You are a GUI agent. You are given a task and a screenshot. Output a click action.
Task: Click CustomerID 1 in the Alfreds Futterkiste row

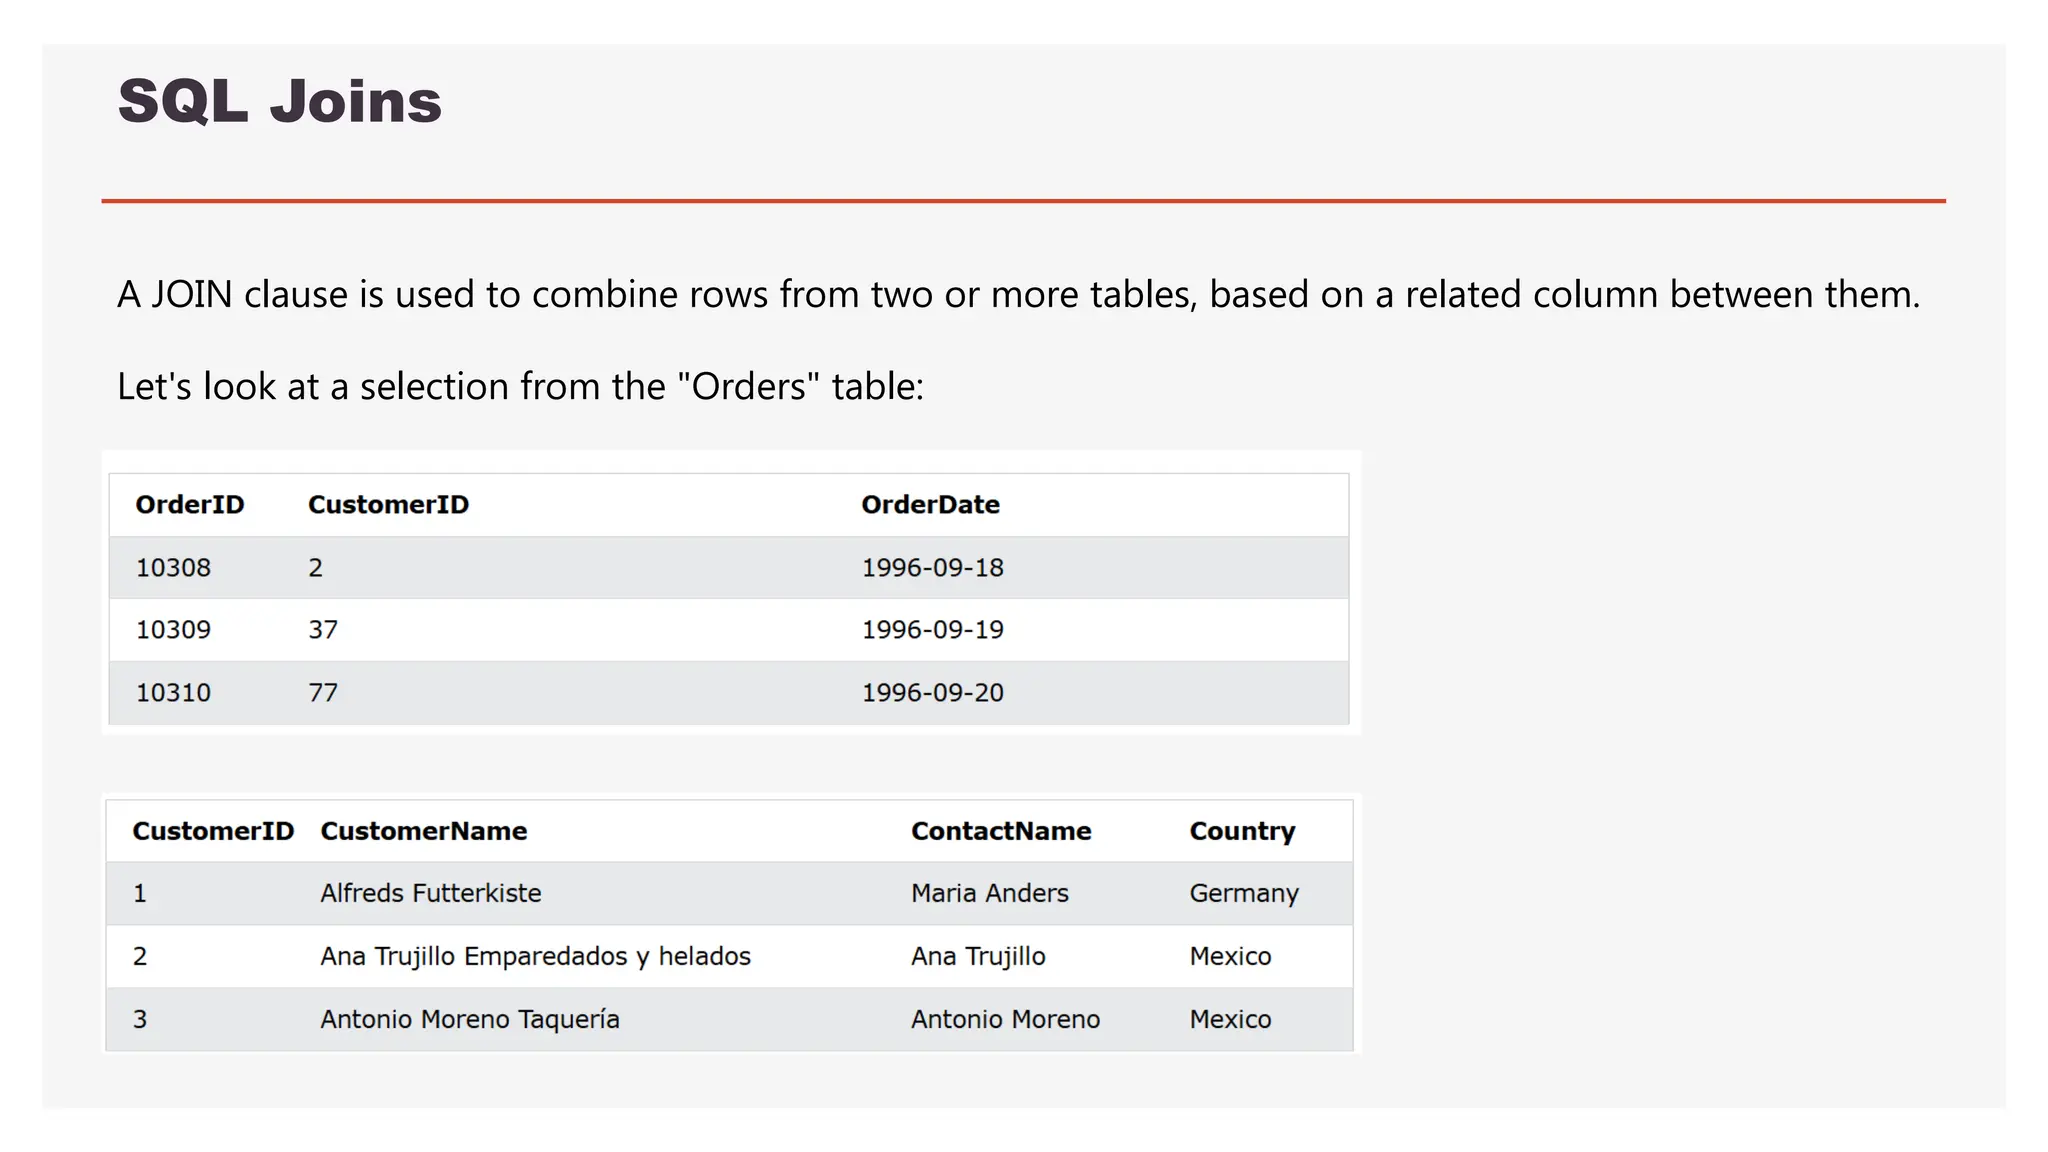point(140,893)
